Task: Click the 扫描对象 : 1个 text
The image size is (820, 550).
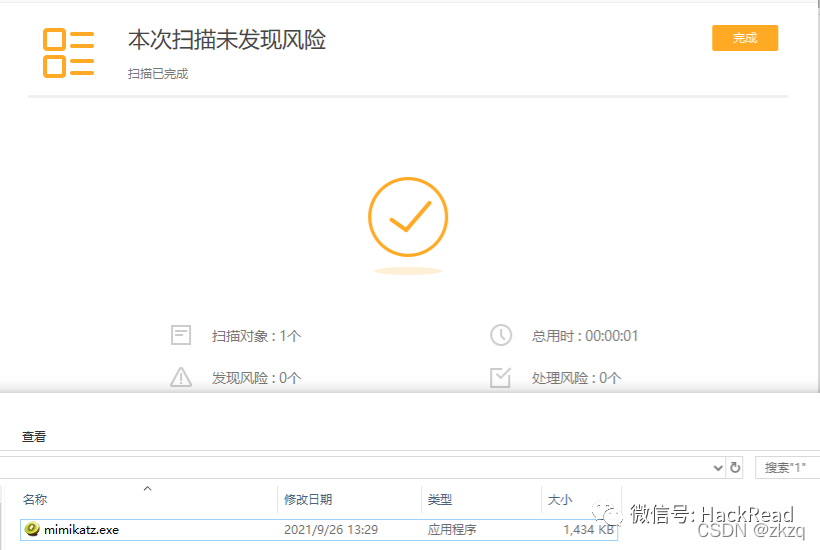Action: (256, 336)
